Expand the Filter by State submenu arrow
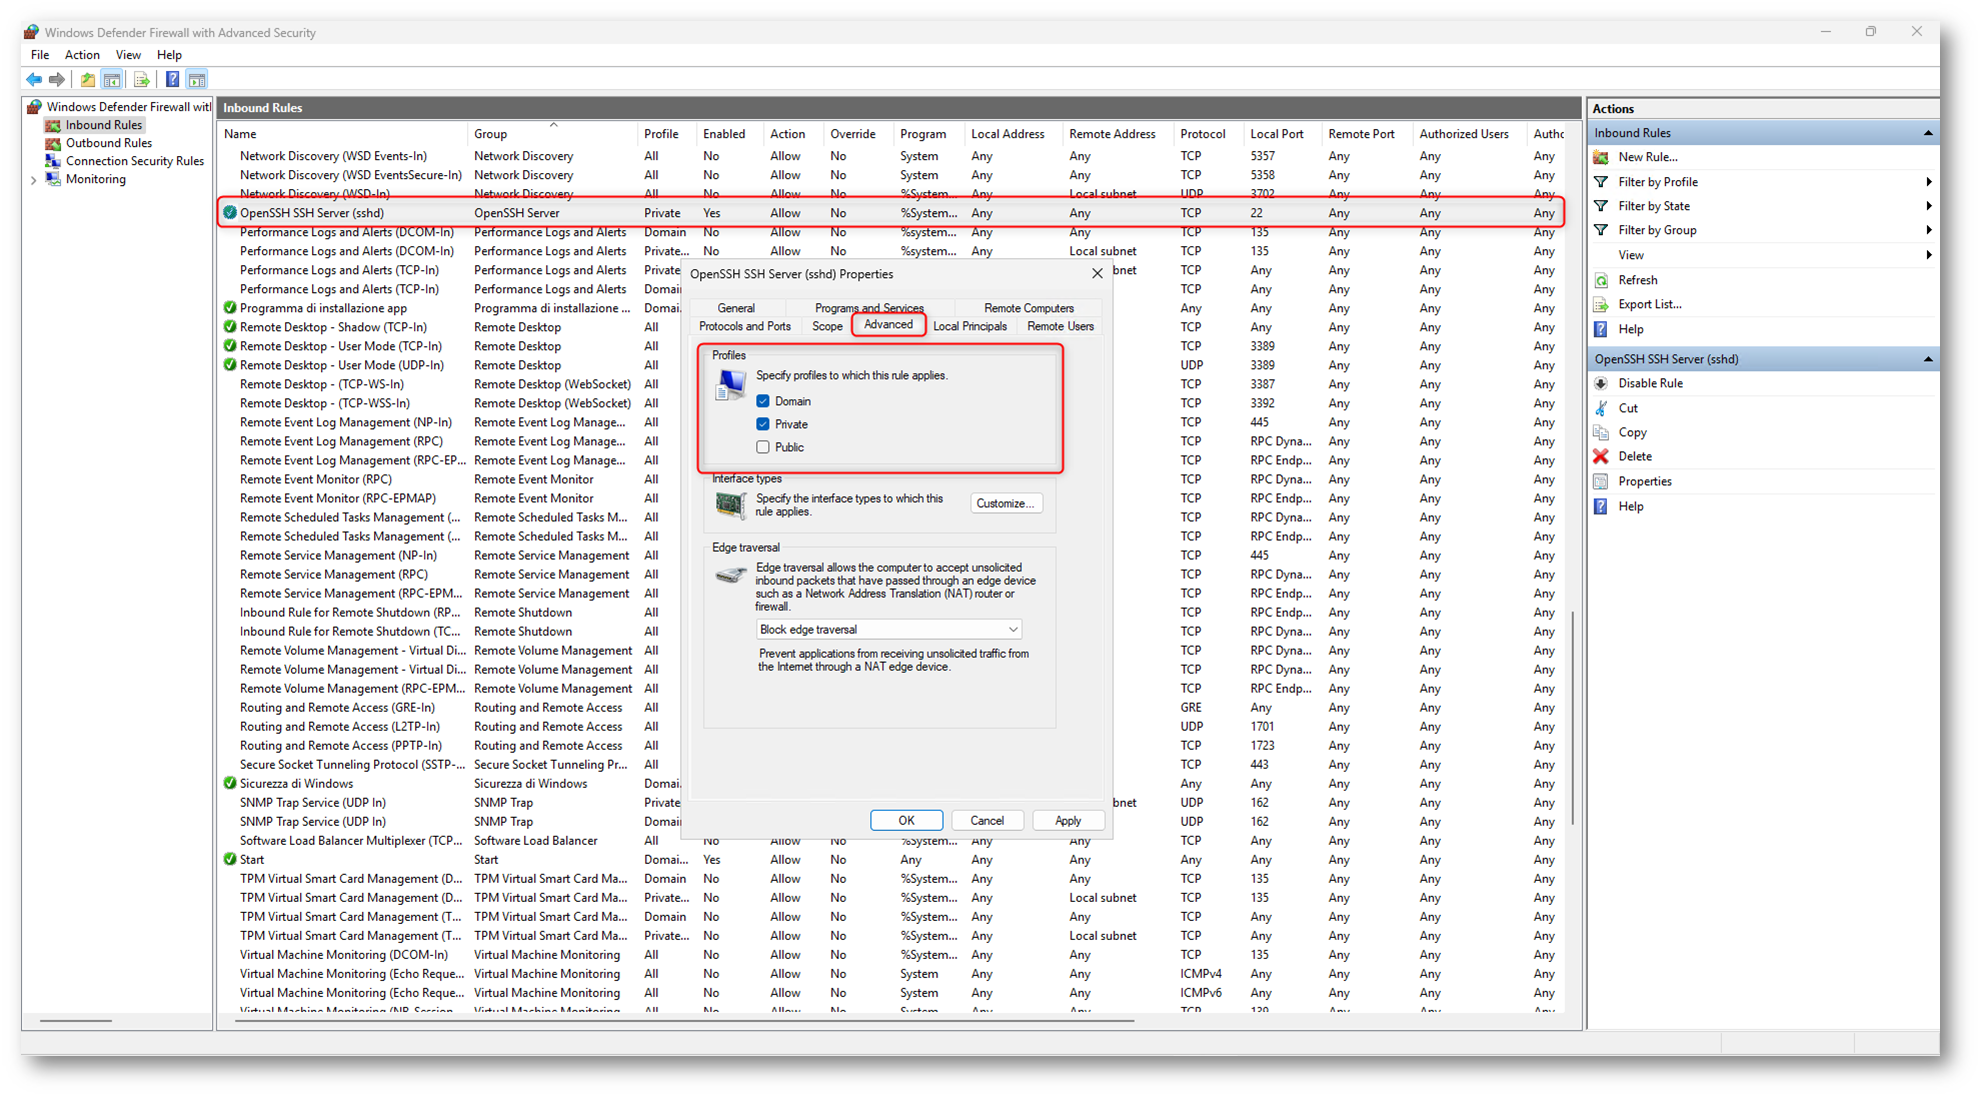Screen dimensions: 1982x1098 point(1928,206)
